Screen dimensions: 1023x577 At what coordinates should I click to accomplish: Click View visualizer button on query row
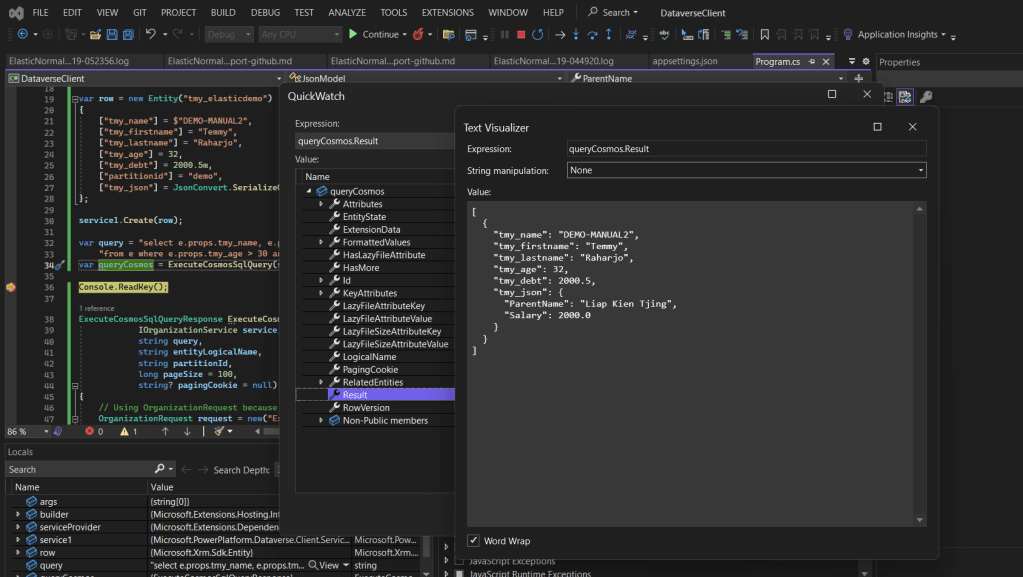coord(324,565)
